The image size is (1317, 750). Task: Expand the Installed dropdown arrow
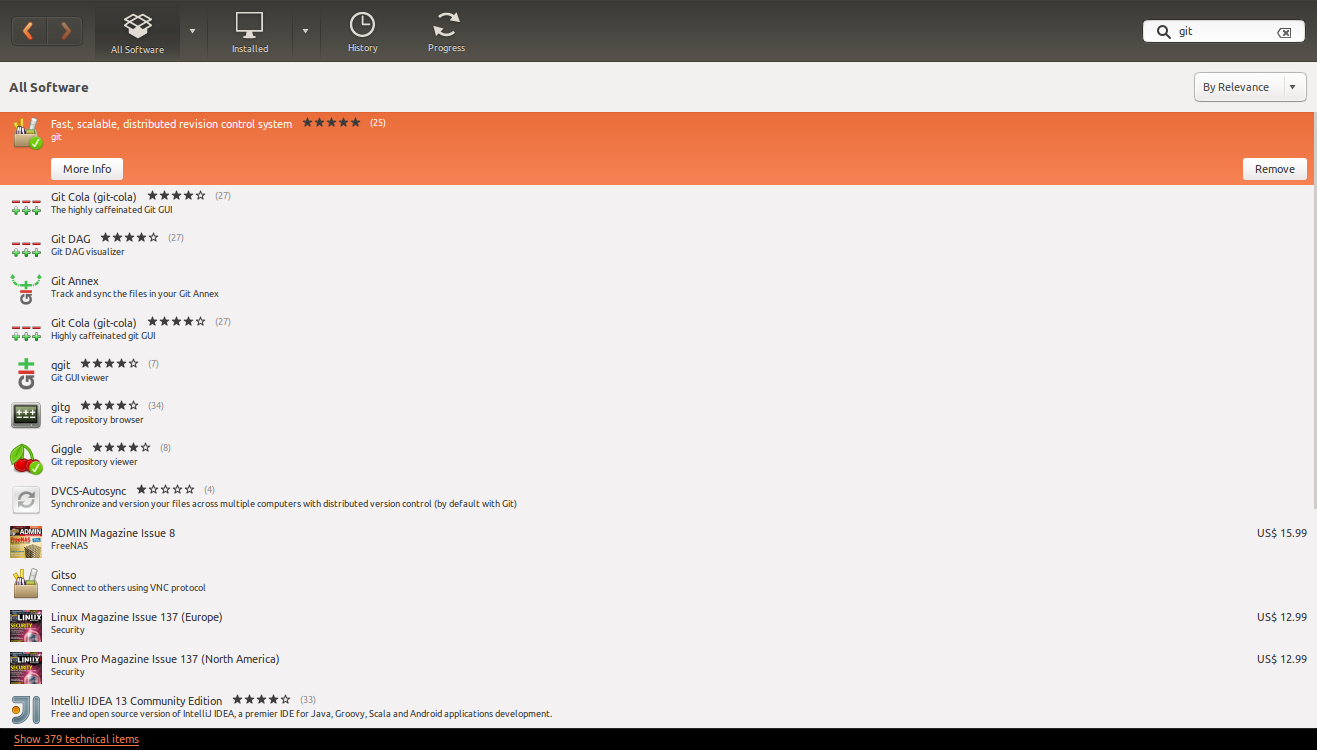tap(306, 30)
